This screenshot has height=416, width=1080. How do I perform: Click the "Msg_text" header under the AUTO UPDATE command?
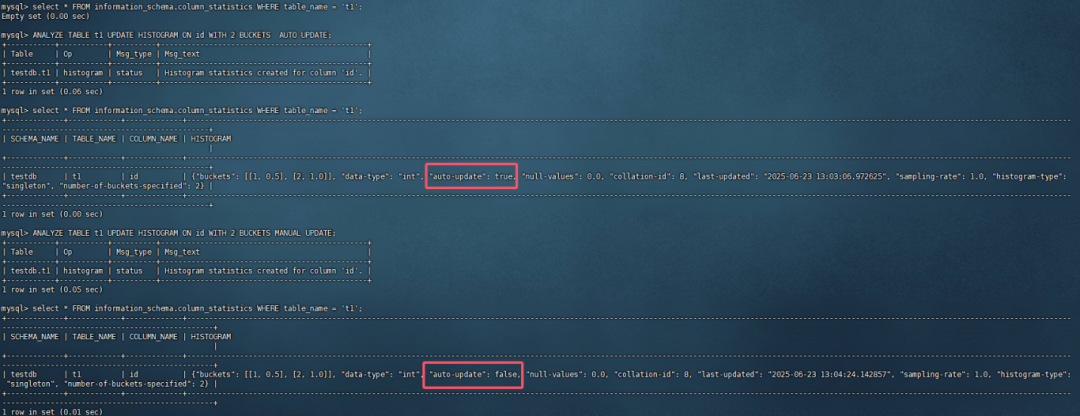182,54
